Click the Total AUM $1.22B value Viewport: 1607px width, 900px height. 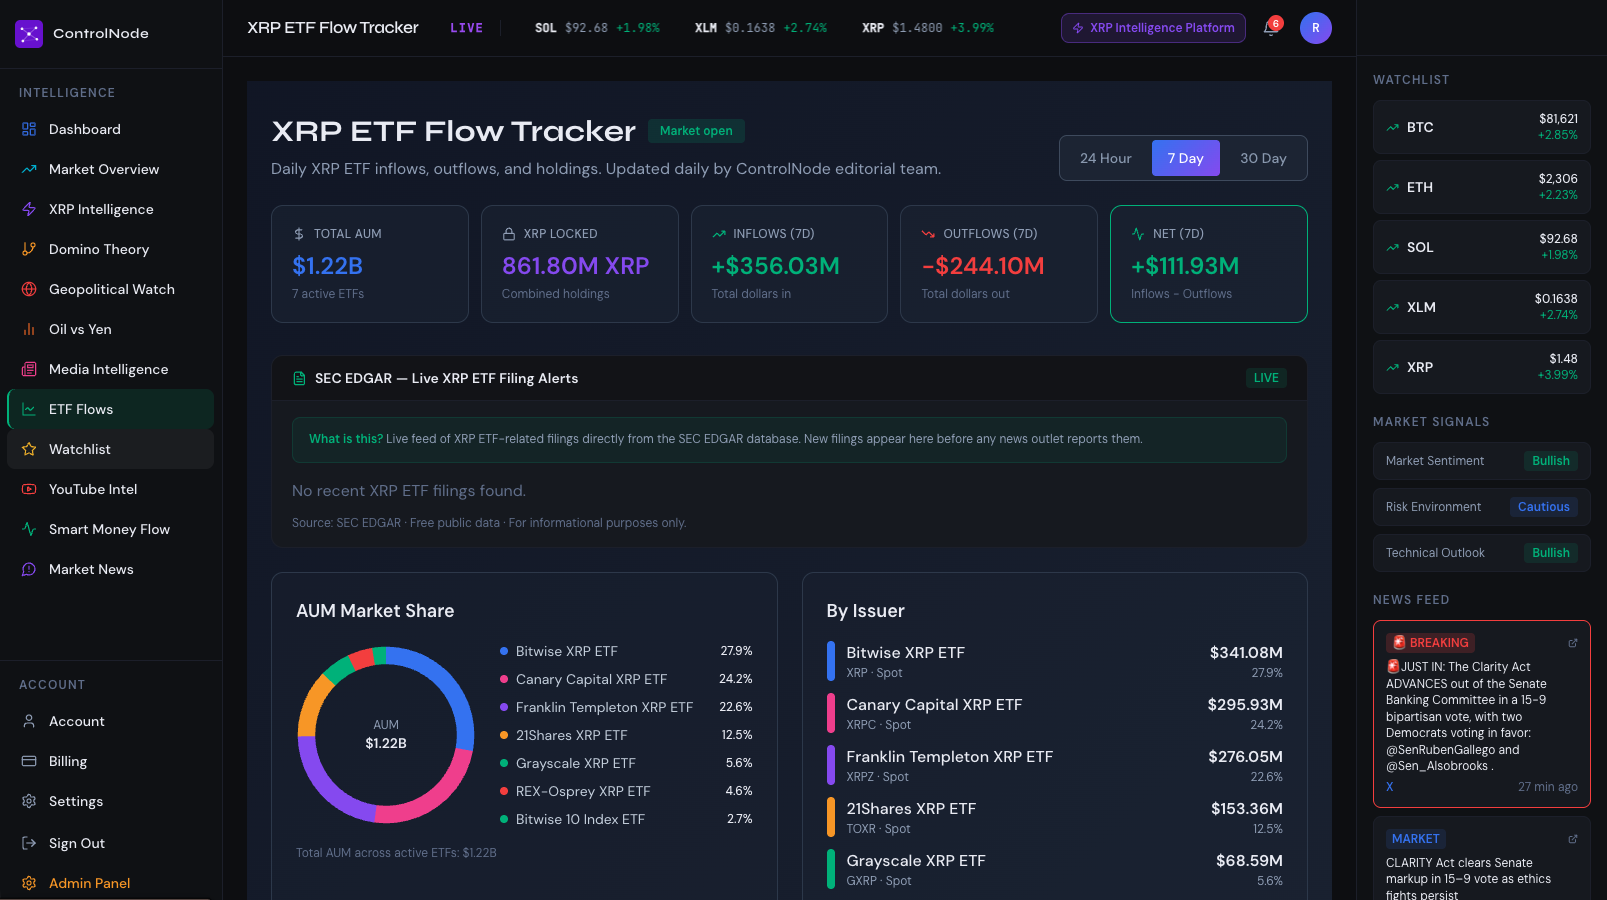pyautogui.click(x=327, y=266)
